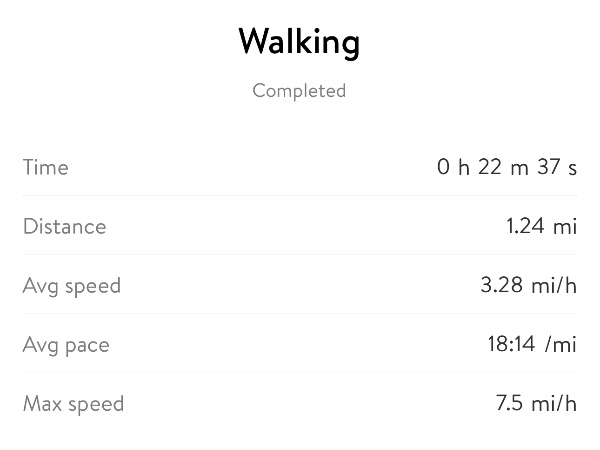Select the Time row label
This screenshot has height=450, width=600.
coord(46,167)
